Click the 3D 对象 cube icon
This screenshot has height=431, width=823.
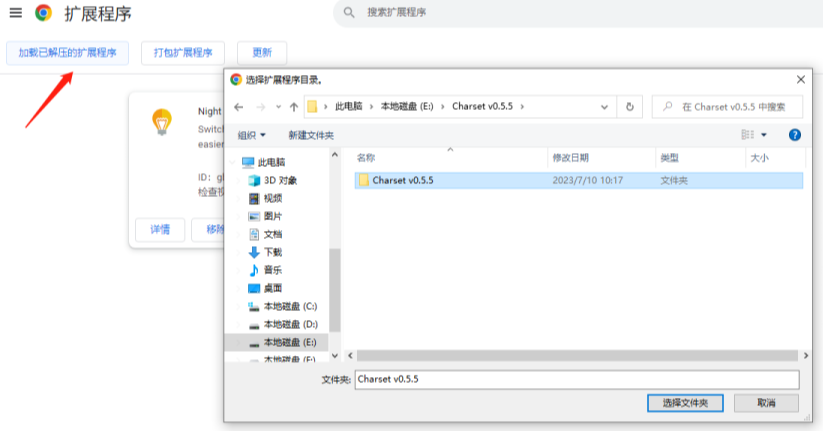coord(254,181)
